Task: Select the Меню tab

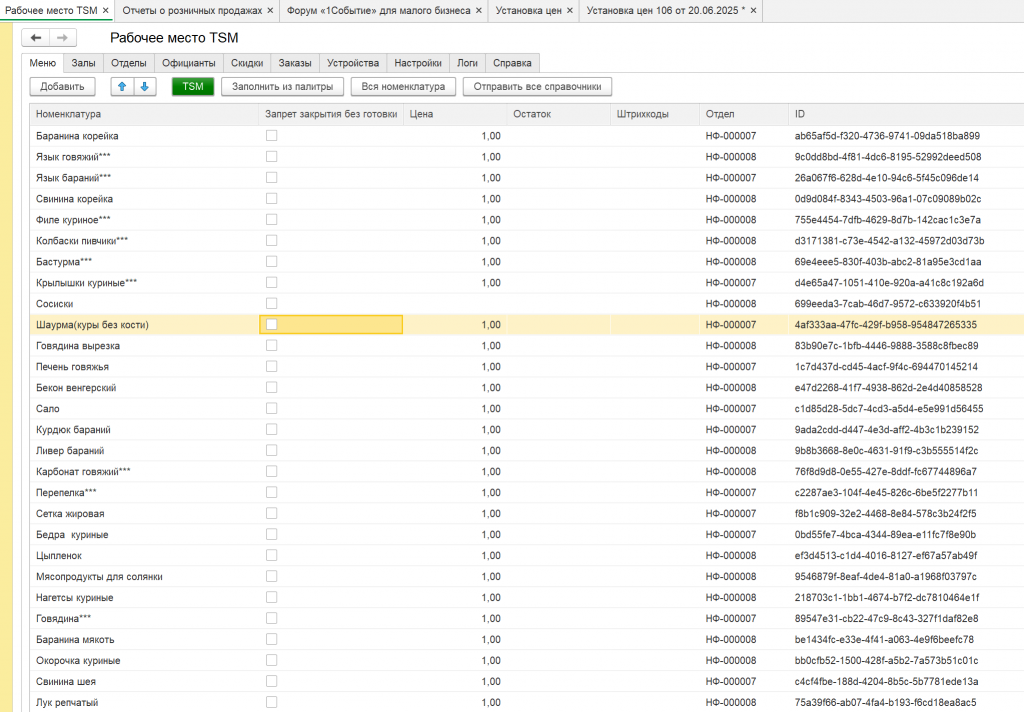Action: tap(42, 63)
